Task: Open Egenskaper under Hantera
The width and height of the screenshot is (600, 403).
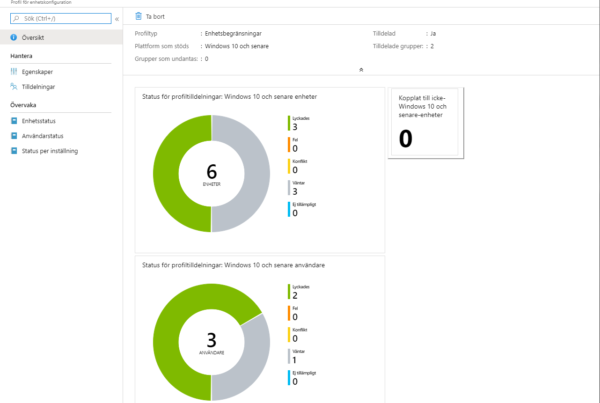Action: coord(38,72)
